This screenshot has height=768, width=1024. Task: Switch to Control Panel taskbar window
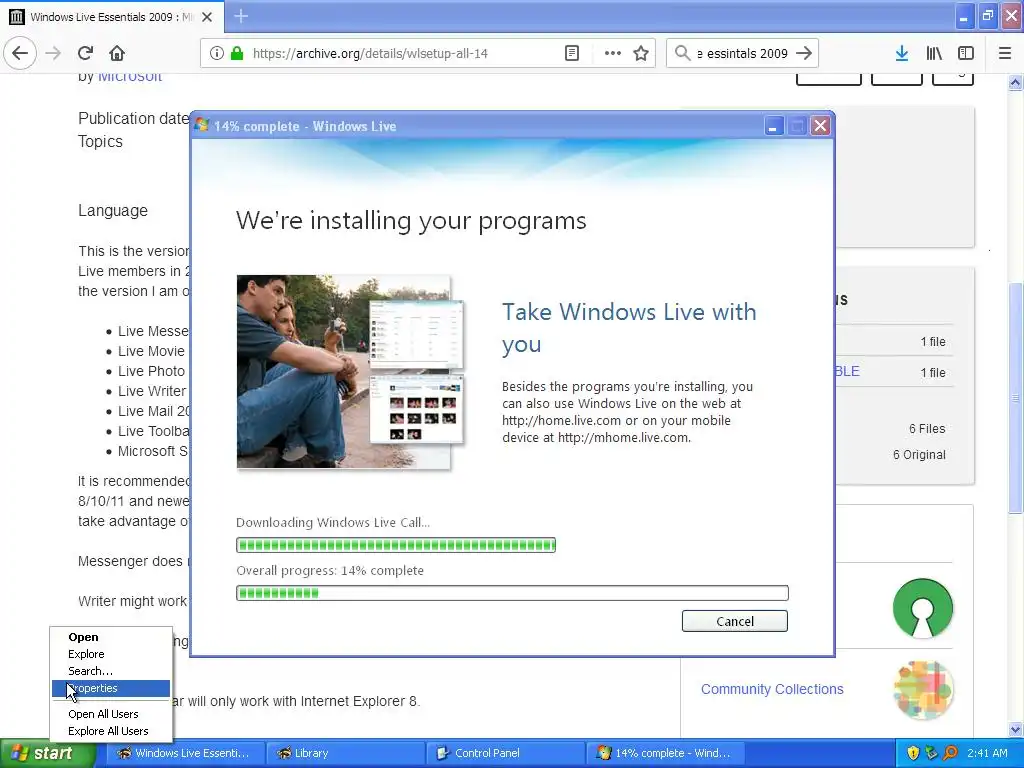click(x=505, y=753)
